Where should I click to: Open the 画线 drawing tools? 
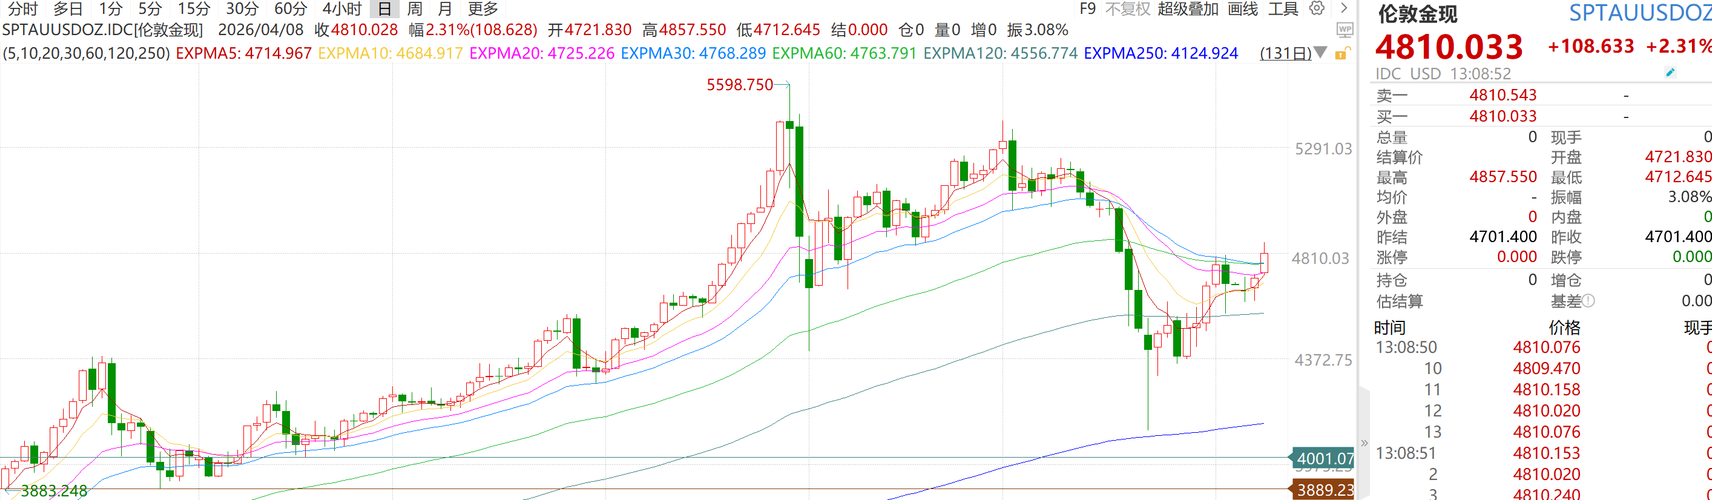point(1243,9)
